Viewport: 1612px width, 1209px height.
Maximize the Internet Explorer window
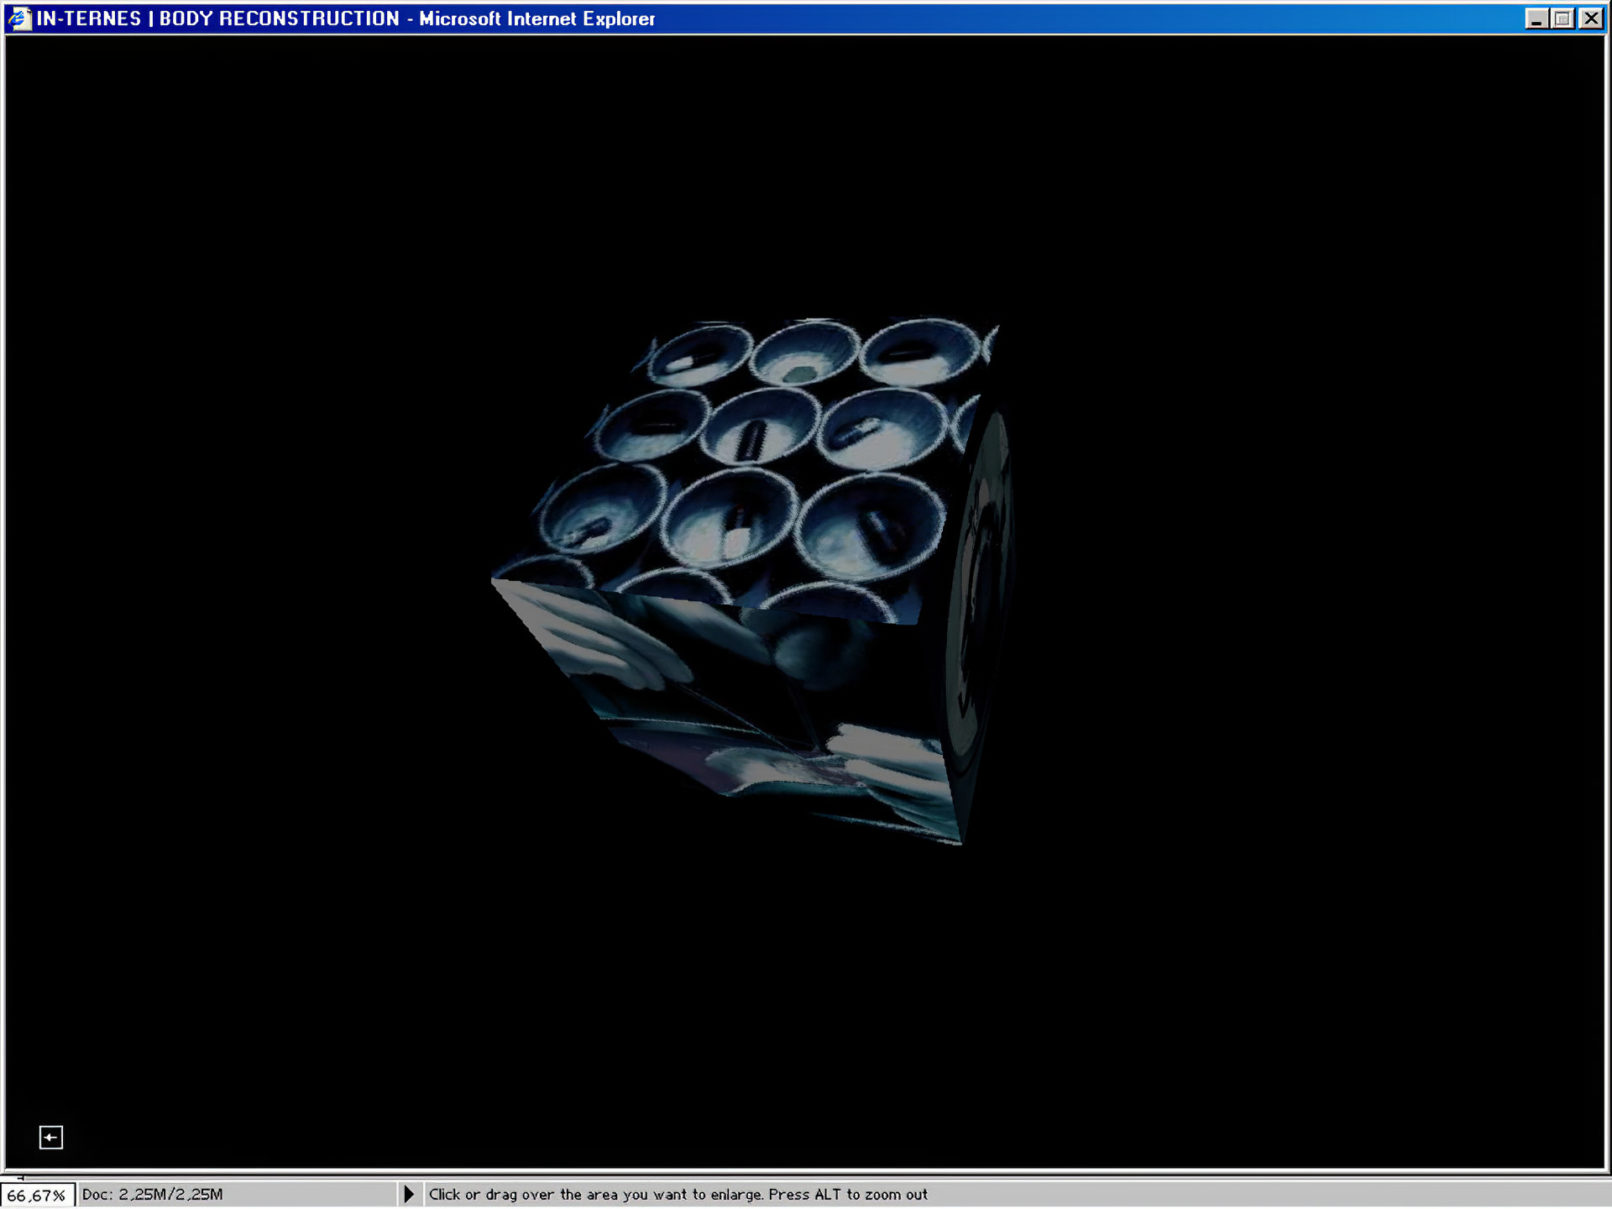[x=1563, y=19]
